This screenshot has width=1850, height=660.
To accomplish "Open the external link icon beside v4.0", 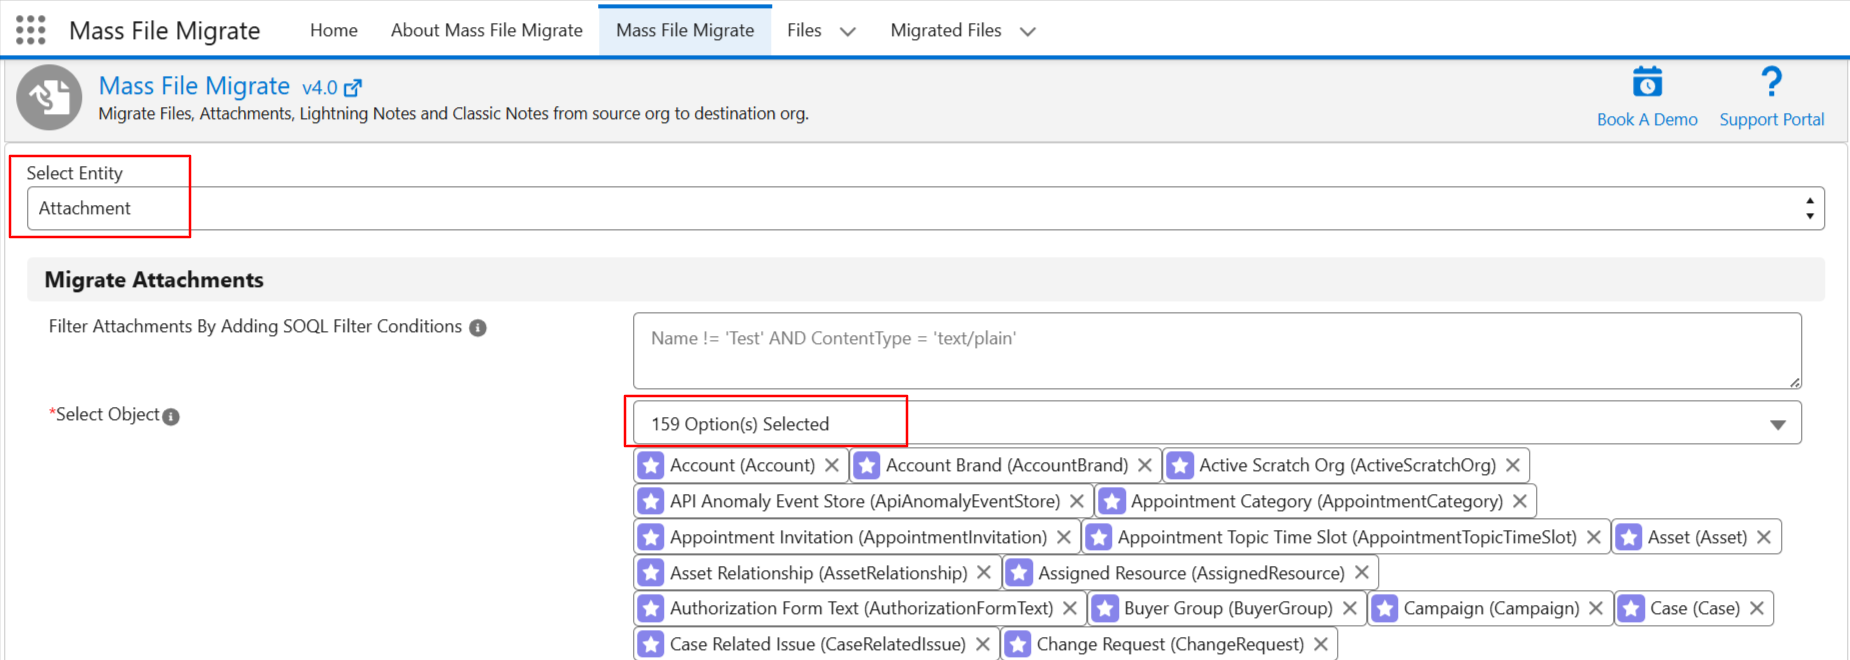I will tap(352, 88).
